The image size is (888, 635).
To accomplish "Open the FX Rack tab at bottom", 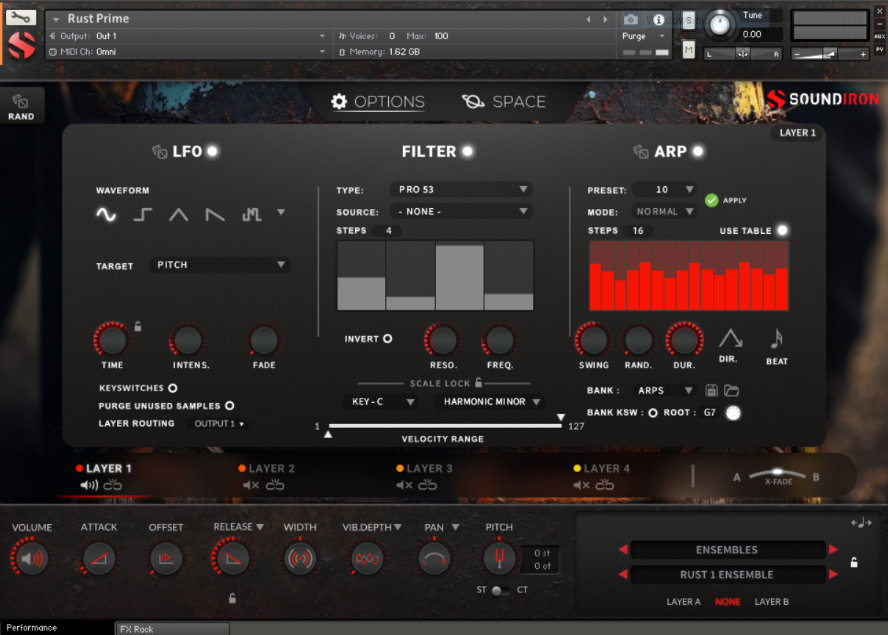I will (x=172, y=628).
